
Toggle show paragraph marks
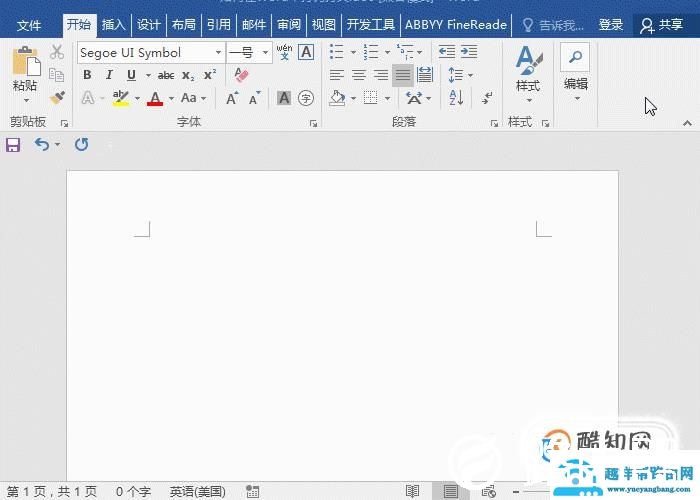[488, 98]
